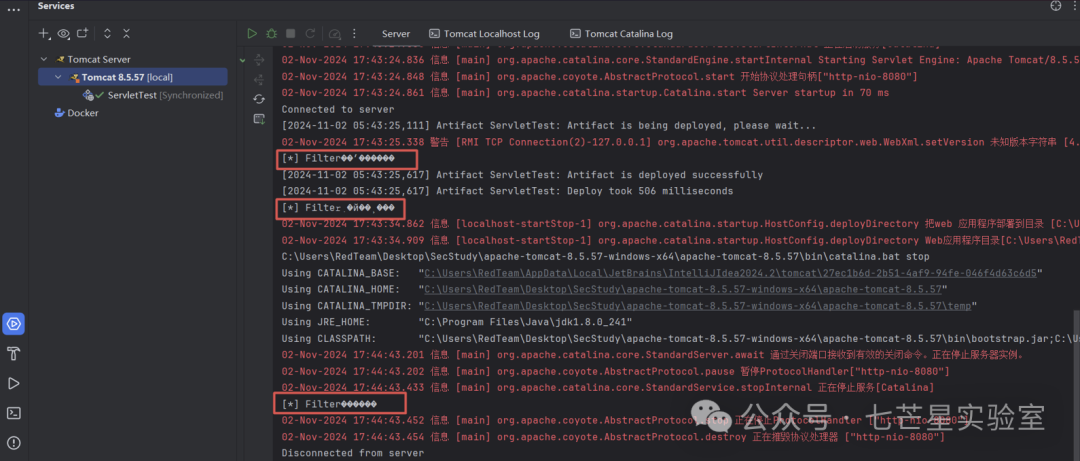Click the Open in New Tab icon
Image resolution: width=1080 pixels, height=461 pixels.
point(82,33)
